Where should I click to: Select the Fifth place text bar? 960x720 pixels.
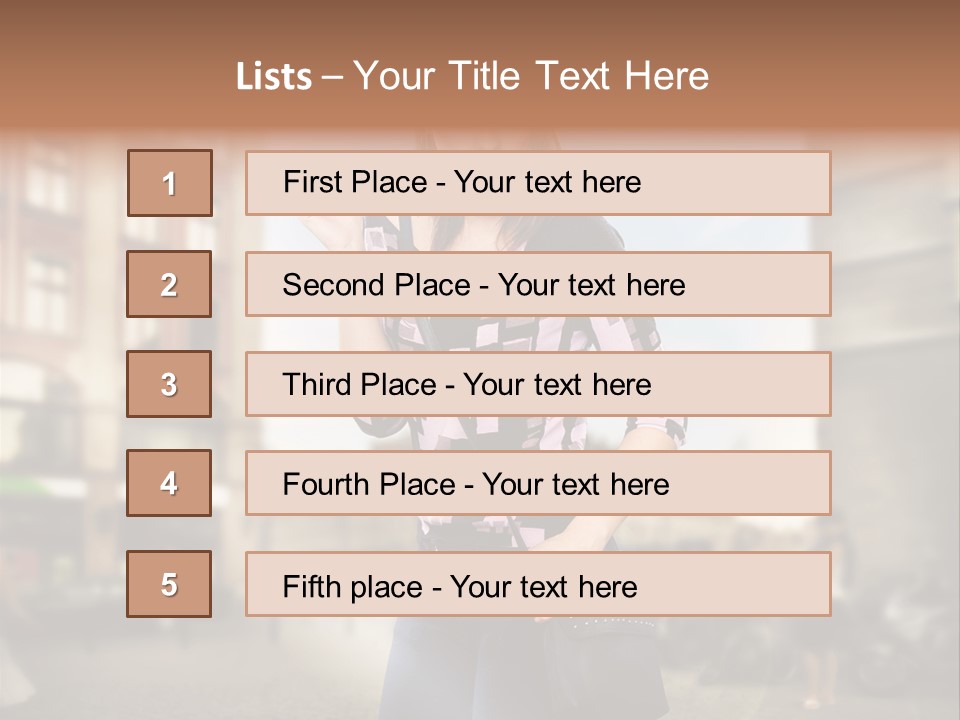[538, 584]
